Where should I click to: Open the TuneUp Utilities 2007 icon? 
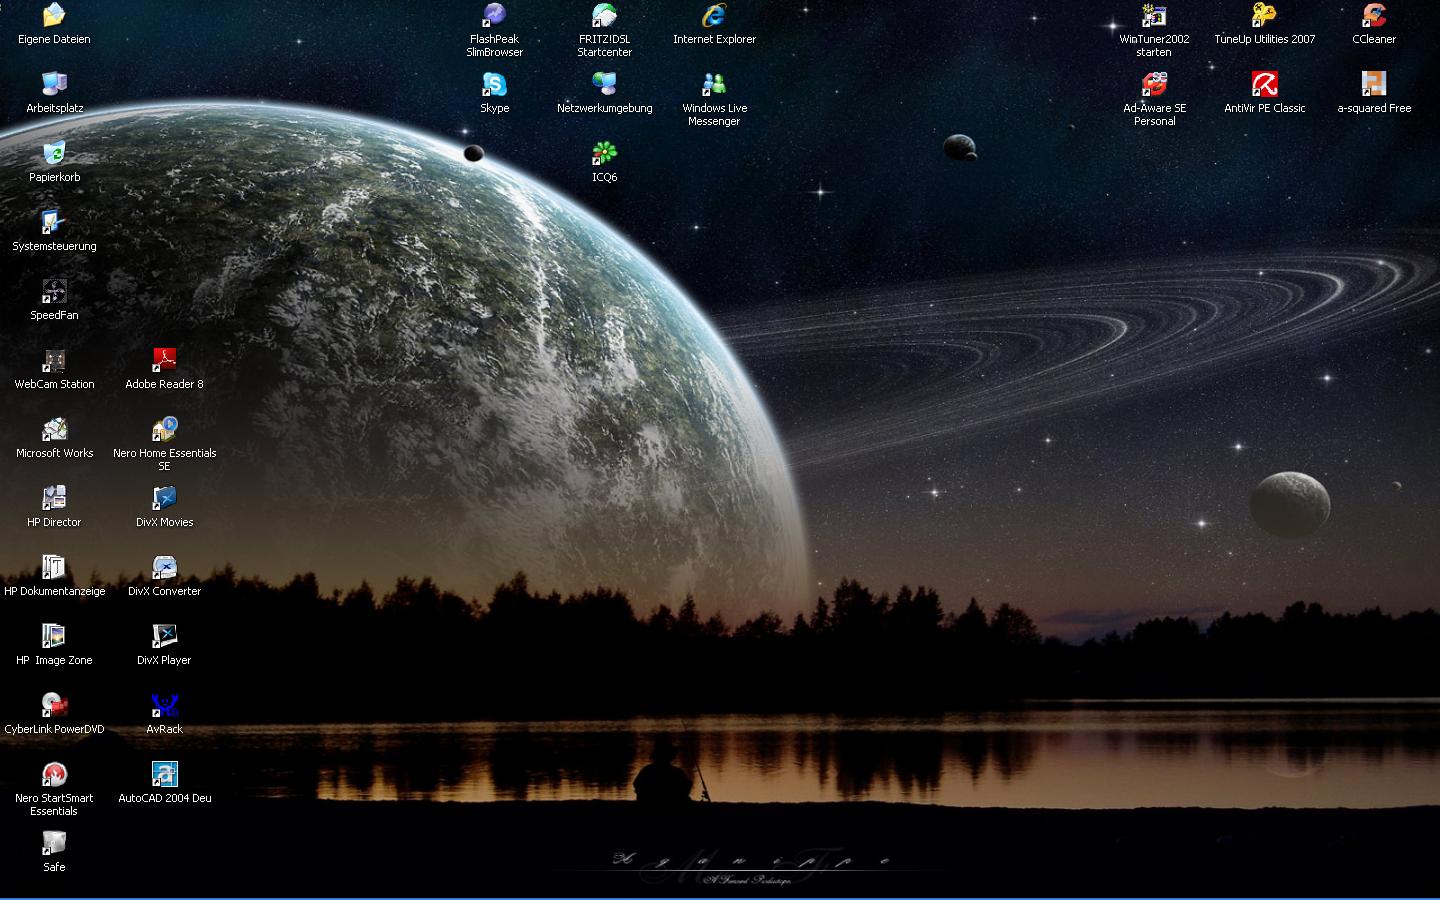[x=1264, y=15]
